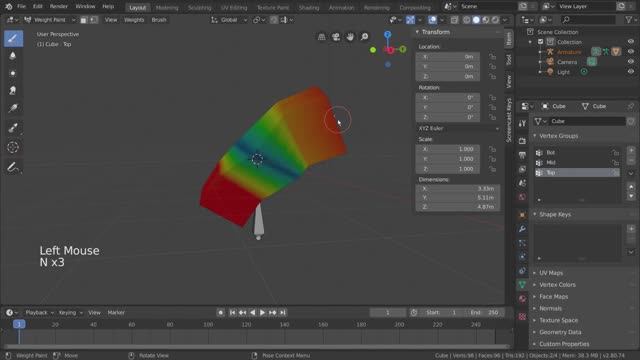Toggle perspective/orthographic grid icon
This screenshot has height=360, width=640.
(x=322, y=37)
